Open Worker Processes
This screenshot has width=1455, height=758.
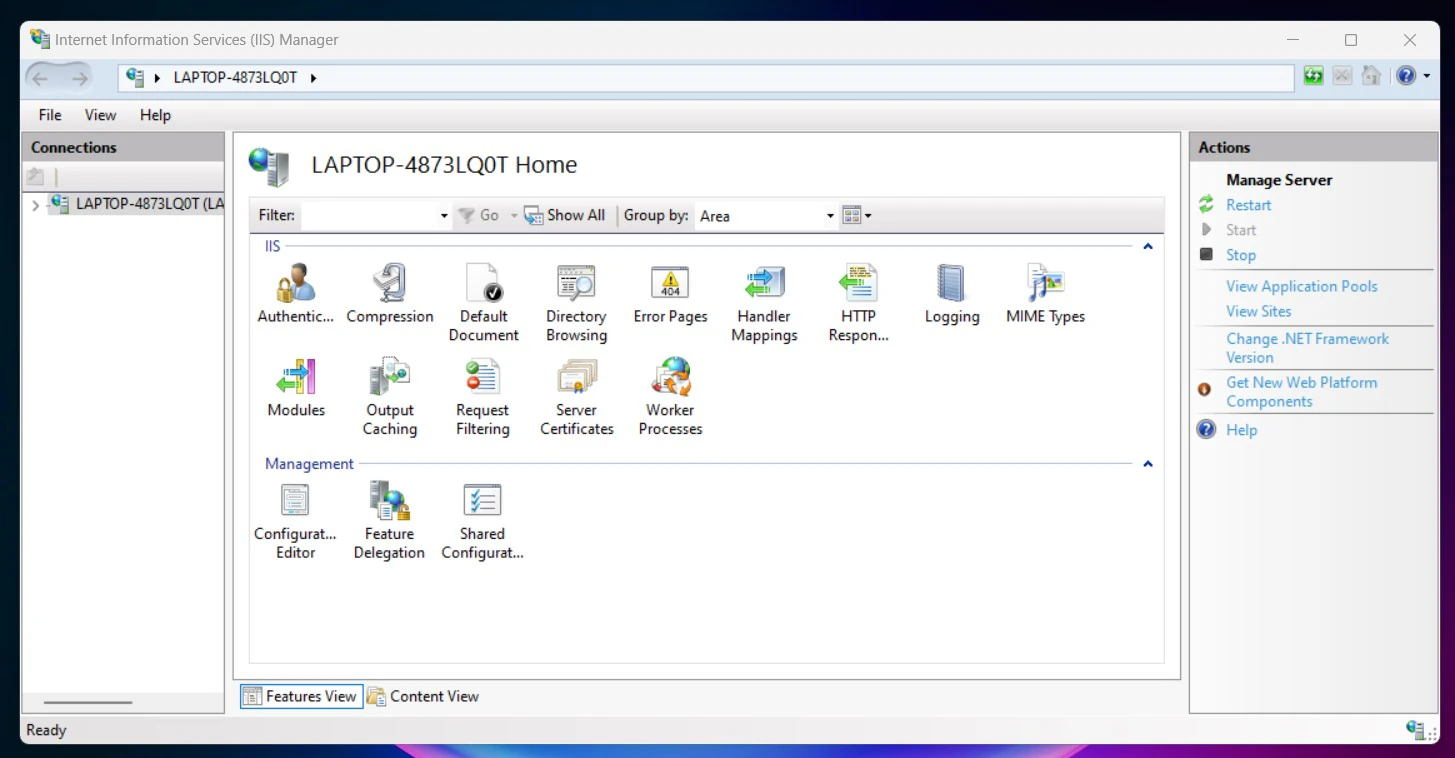tap(670, 397)
